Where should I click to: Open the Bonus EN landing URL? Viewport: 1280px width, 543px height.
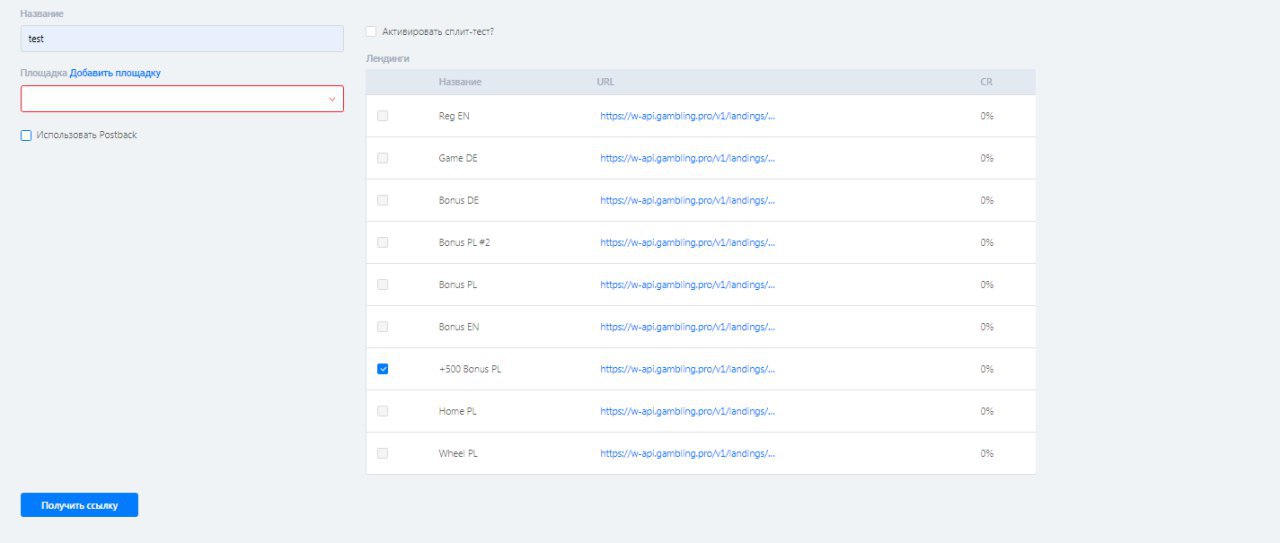tap(687, 327)
